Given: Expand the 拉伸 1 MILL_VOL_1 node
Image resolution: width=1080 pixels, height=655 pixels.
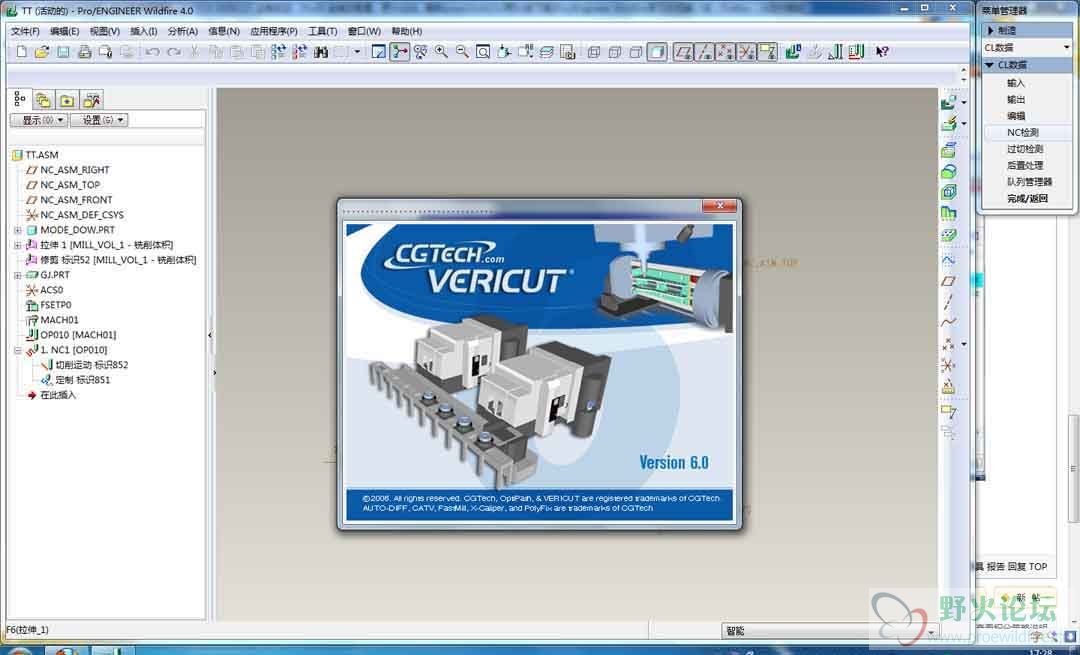Looking at the screenshot, I should click(18, 245).
